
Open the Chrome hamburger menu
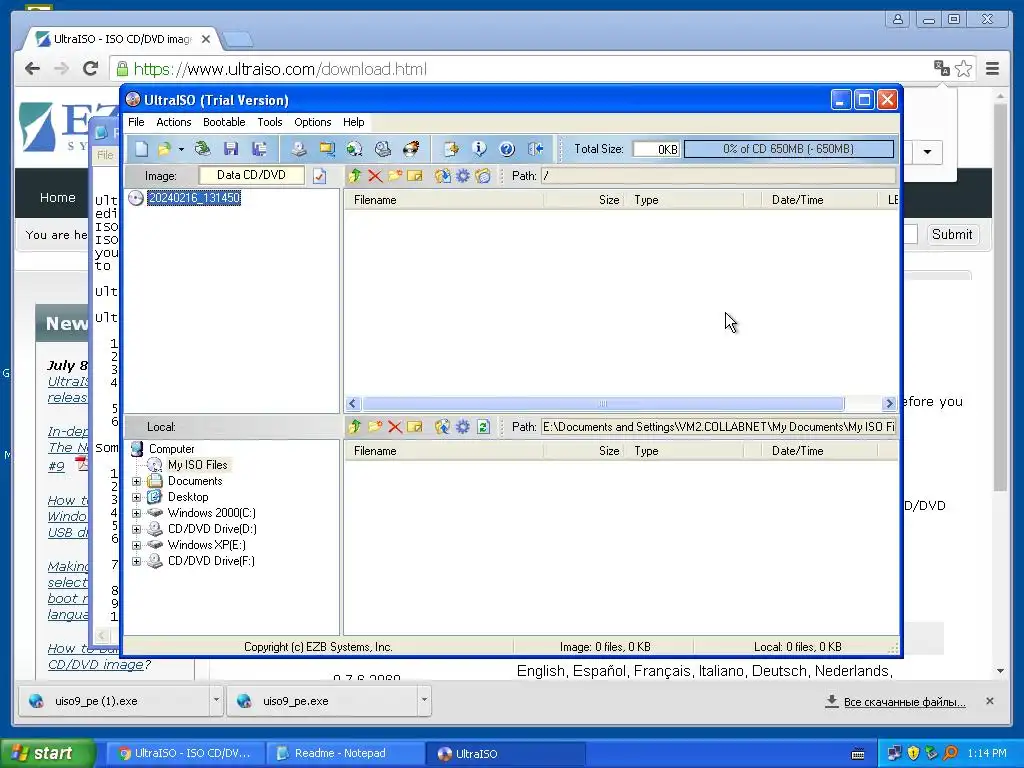992,69
